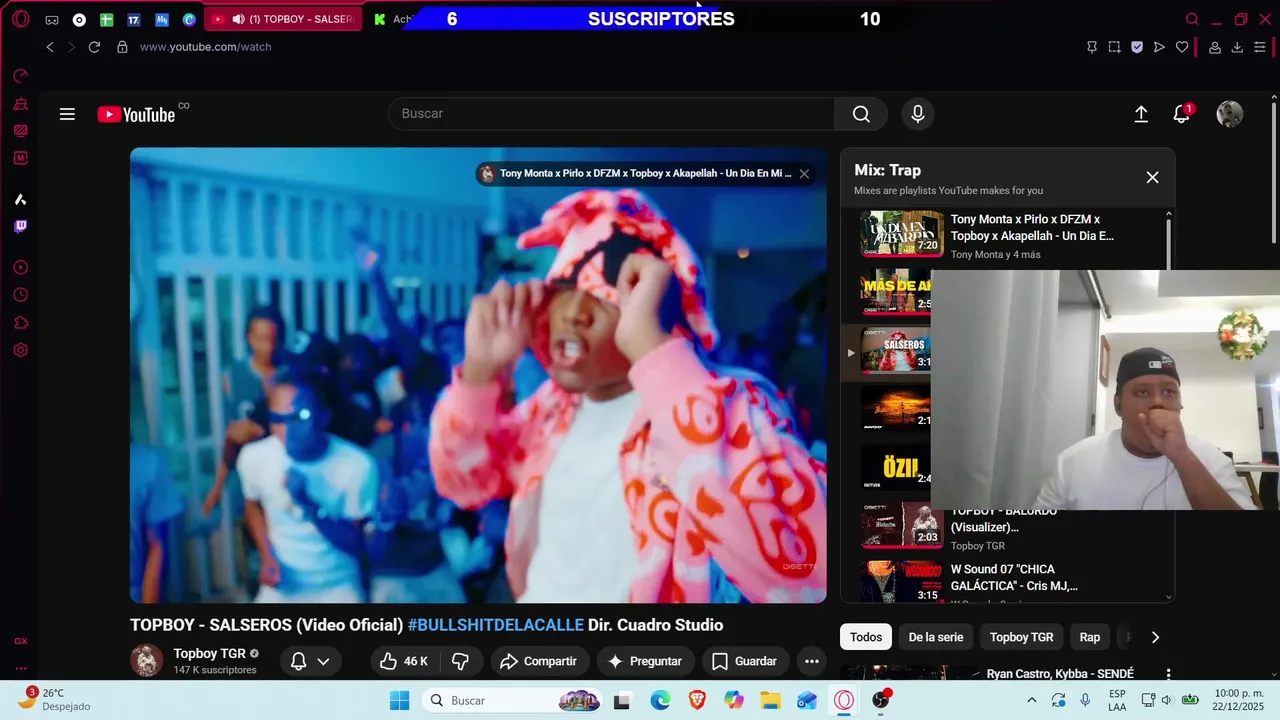
Task: Take a snapshot with the Opera capture icon
Action: 1114,47
